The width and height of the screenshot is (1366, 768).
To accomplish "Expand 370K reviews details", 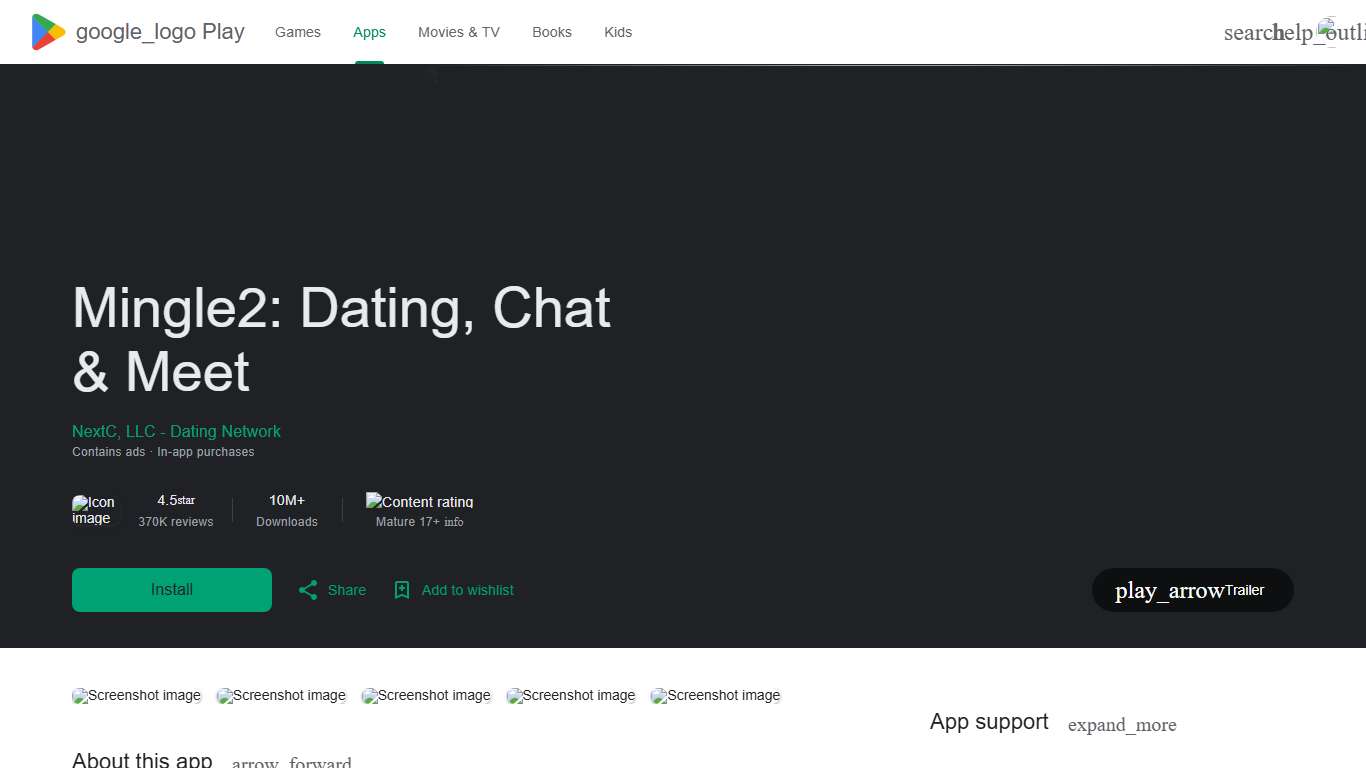I will (176, 521).
